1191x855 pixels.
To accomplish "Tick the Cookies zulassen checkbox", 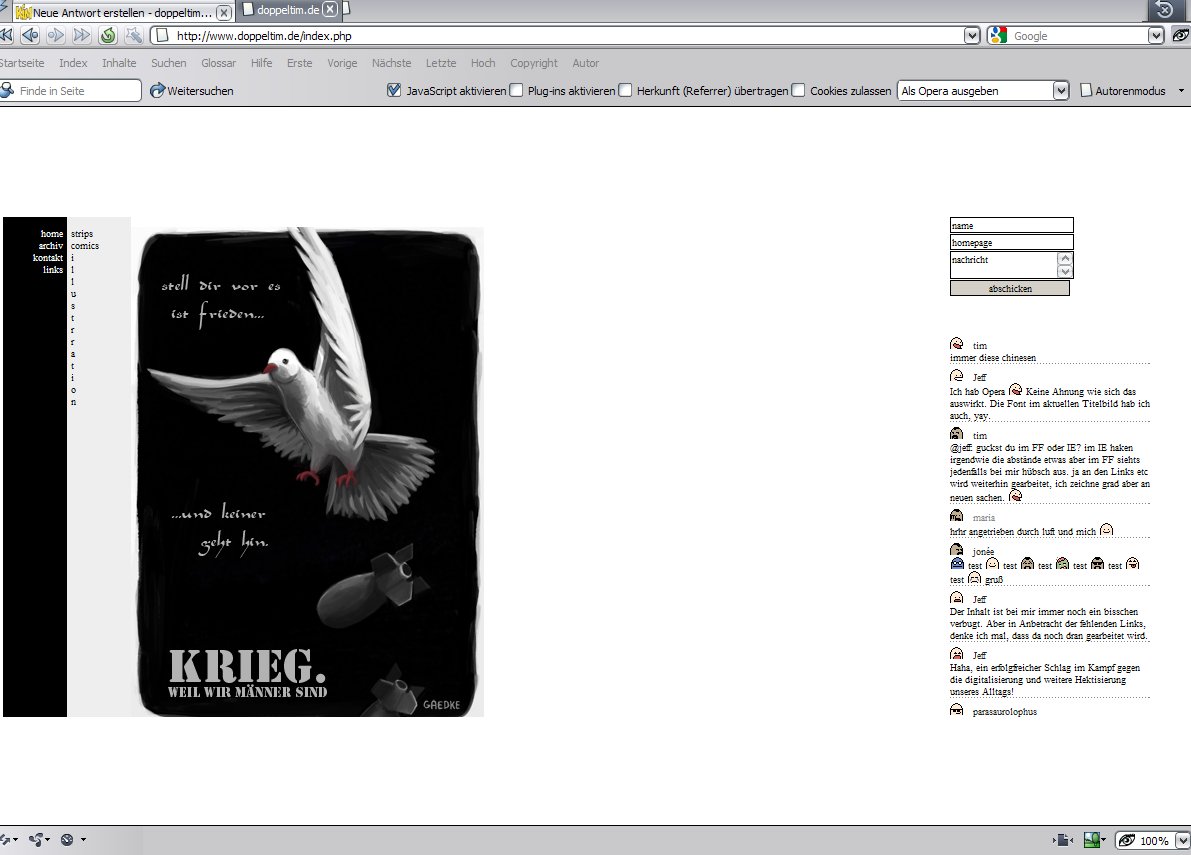I will pyautogui.click(x=798, y=91).
